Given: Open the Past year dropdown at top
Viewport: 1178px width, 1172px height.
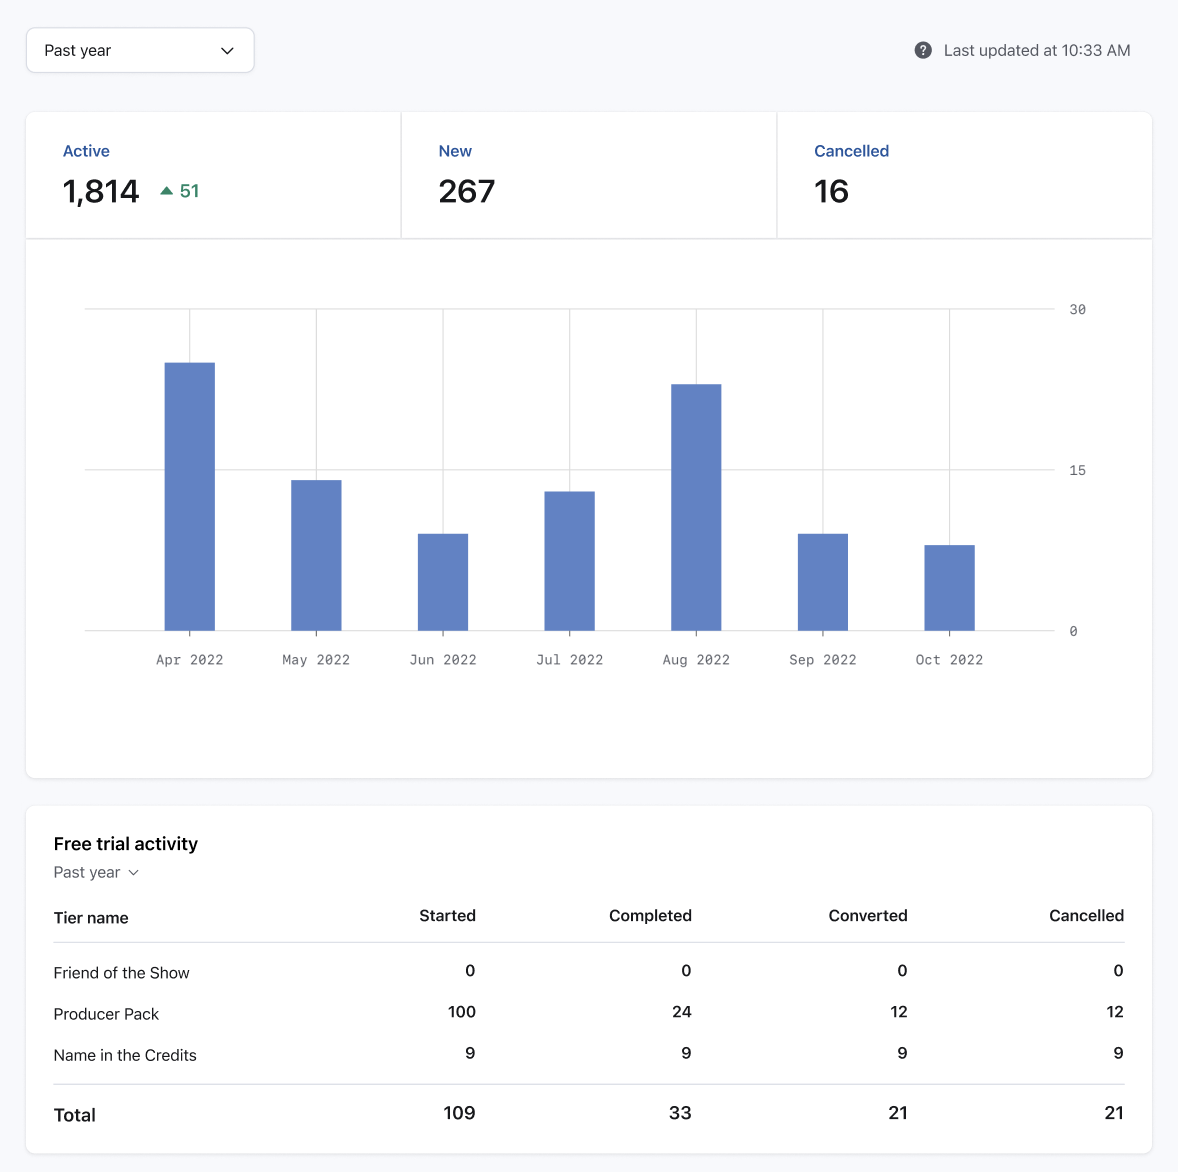Looking at the screenshot, I should (140, 50).
